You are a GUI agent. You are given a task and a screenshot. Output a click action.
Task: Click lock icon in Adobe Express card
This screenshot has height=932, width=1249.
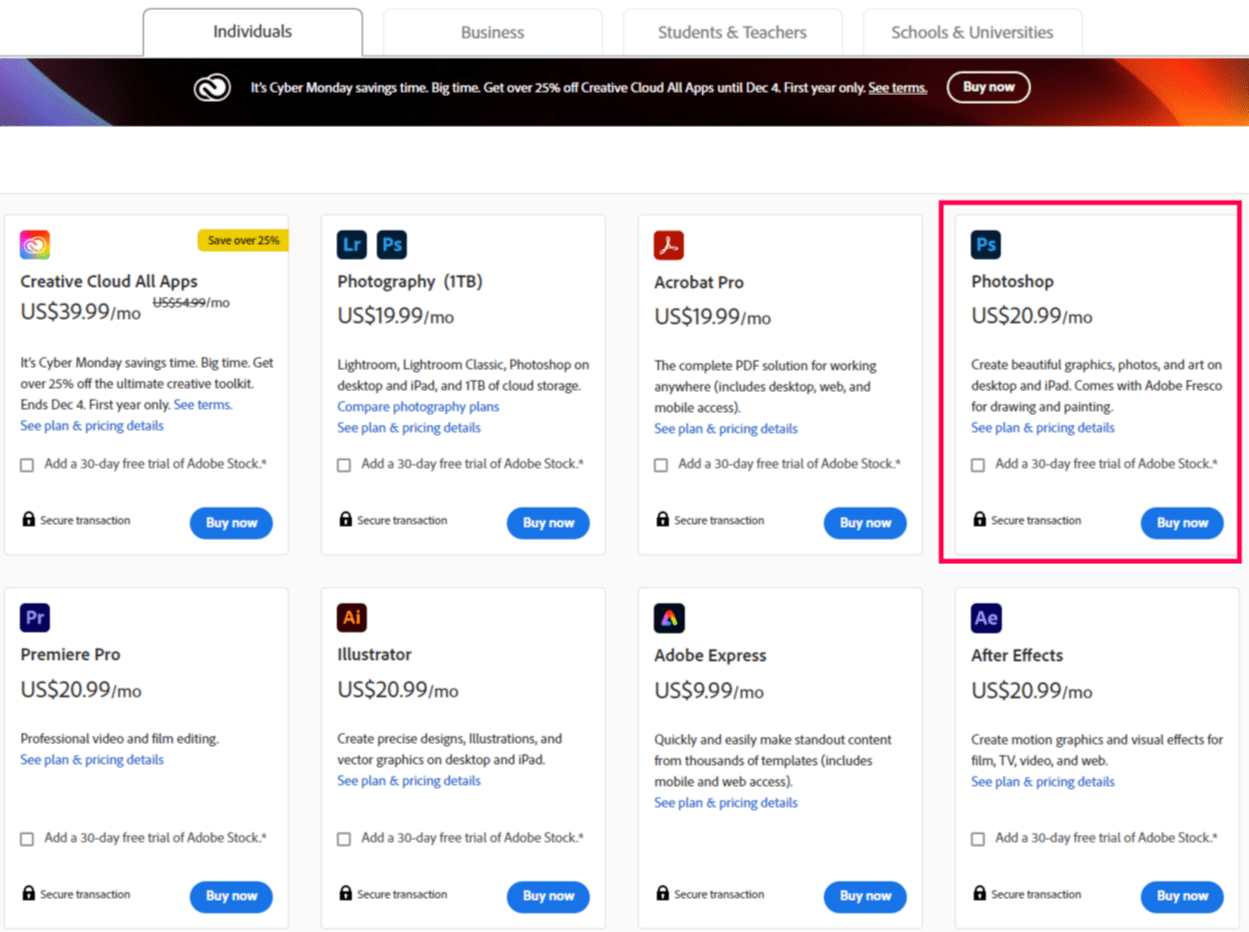click(662, 894)
